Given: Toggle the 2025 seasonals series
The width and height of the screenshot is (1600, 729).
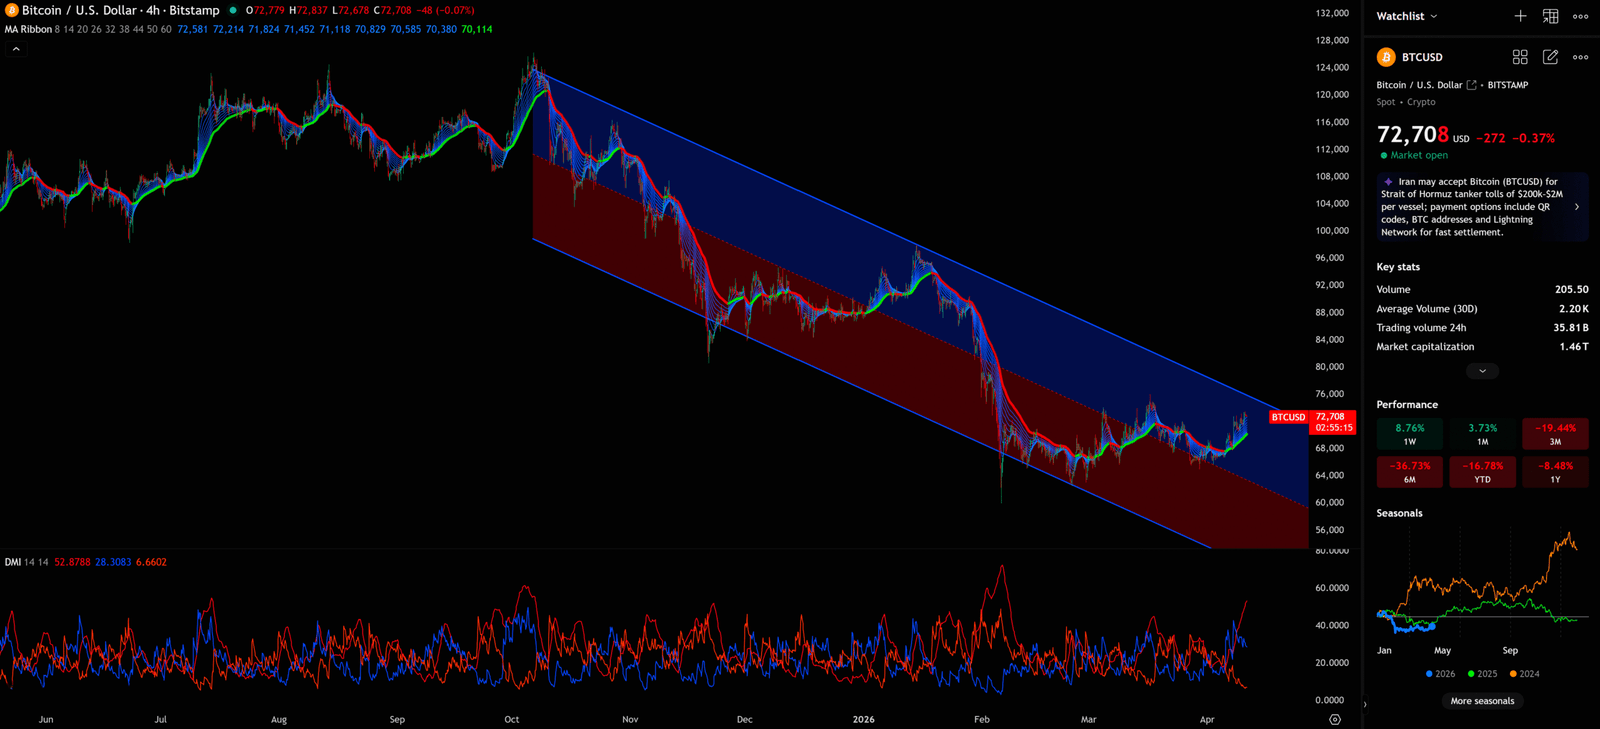Looking at the screenshot, I should pos(1482,674).
